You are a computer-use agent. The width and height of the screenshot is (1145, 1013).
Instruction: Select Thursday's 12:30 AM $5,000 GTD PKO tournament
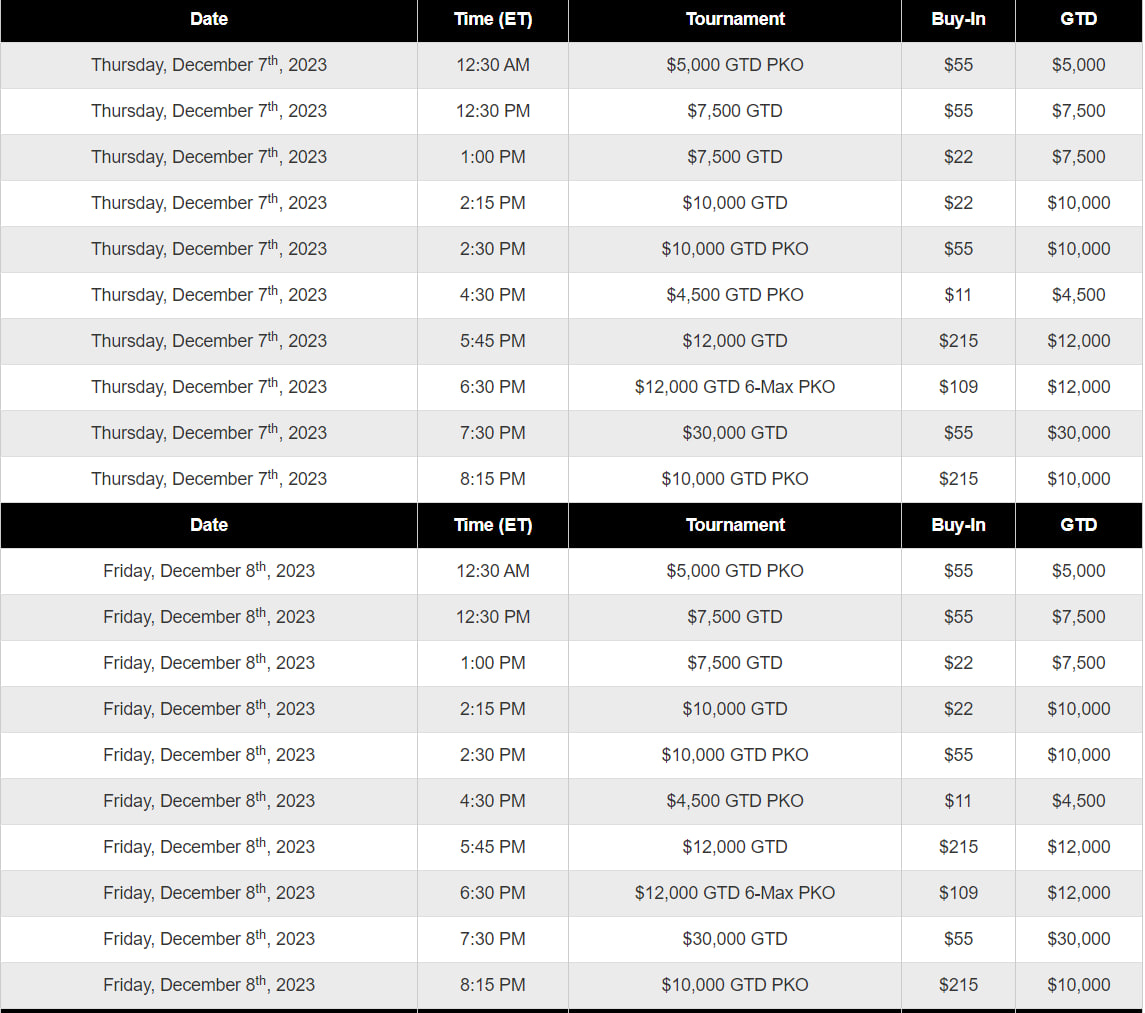pyautogui.click(x=735, y=65)
